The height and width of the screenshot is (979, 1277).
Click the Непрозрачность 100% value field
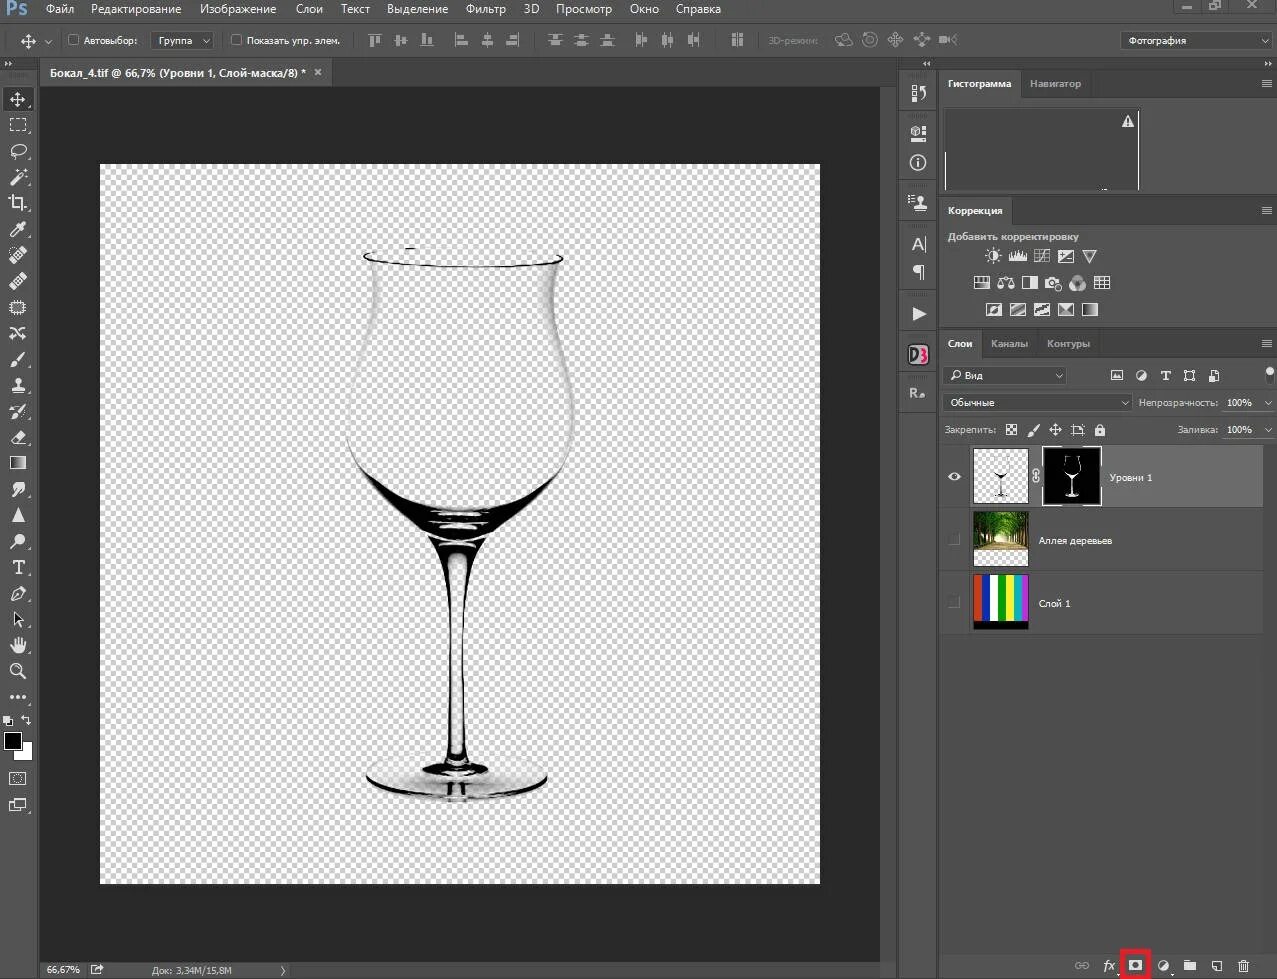pos(1240,403)
